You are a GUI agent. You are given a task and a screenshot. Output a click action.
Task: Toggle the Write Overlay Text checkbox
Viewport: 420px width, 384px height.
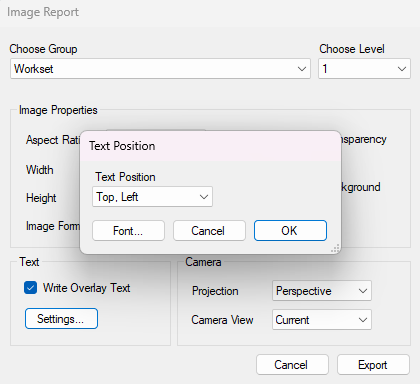click(x=30, y=288)
